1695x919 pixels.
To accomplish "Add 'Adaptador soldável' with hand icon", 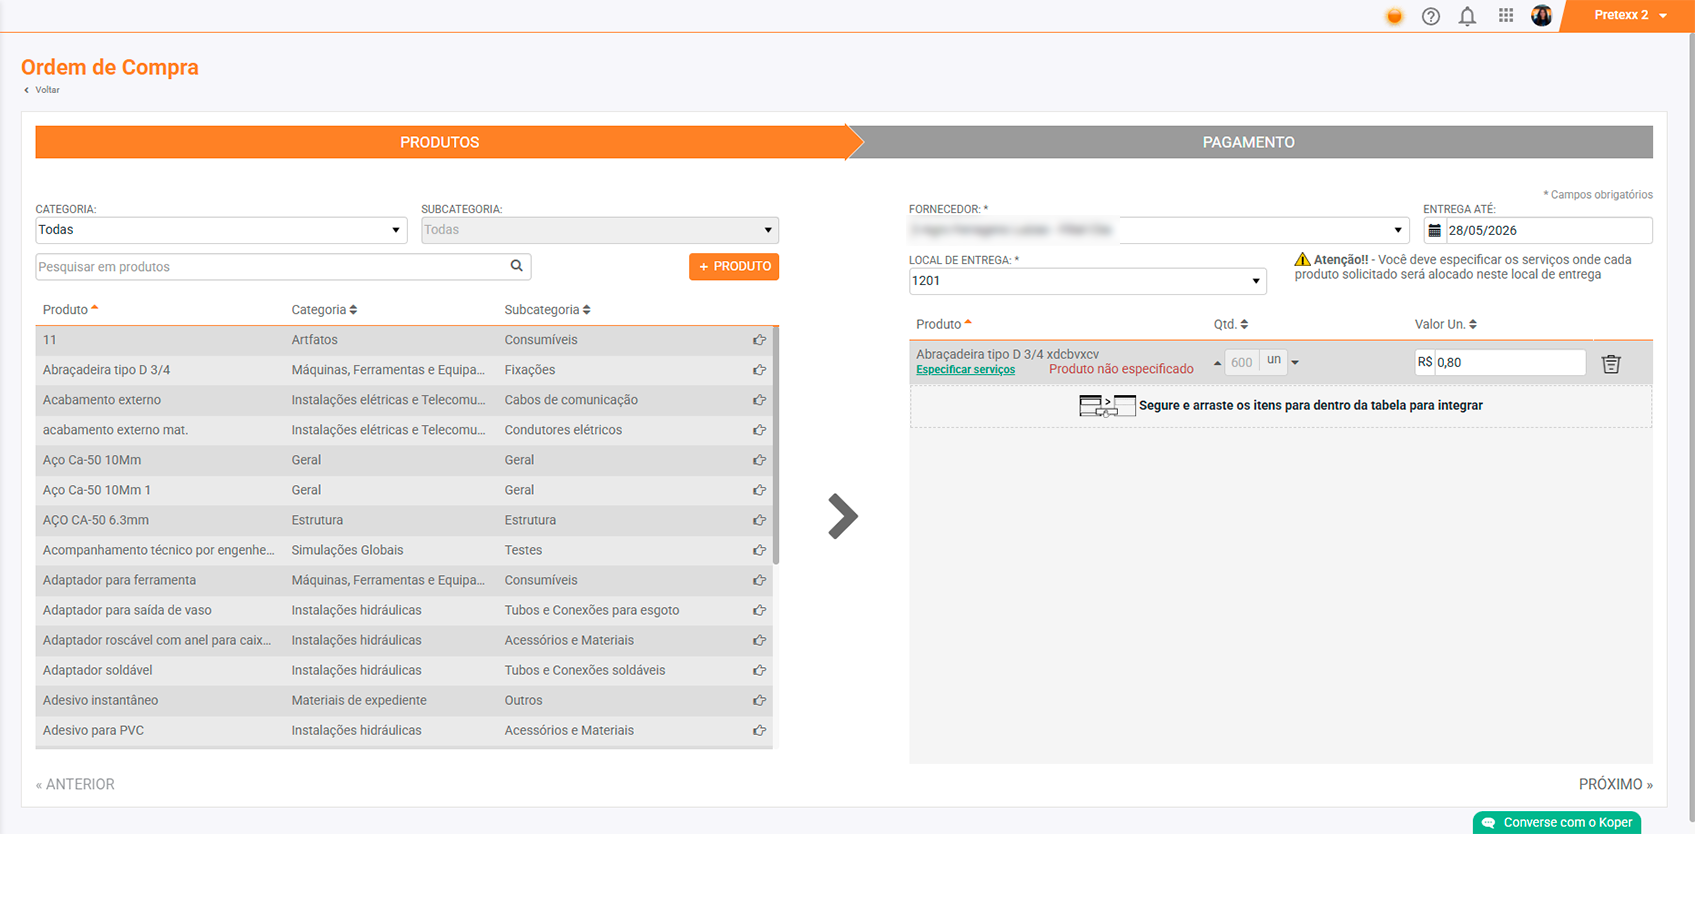I will point(760,670).
